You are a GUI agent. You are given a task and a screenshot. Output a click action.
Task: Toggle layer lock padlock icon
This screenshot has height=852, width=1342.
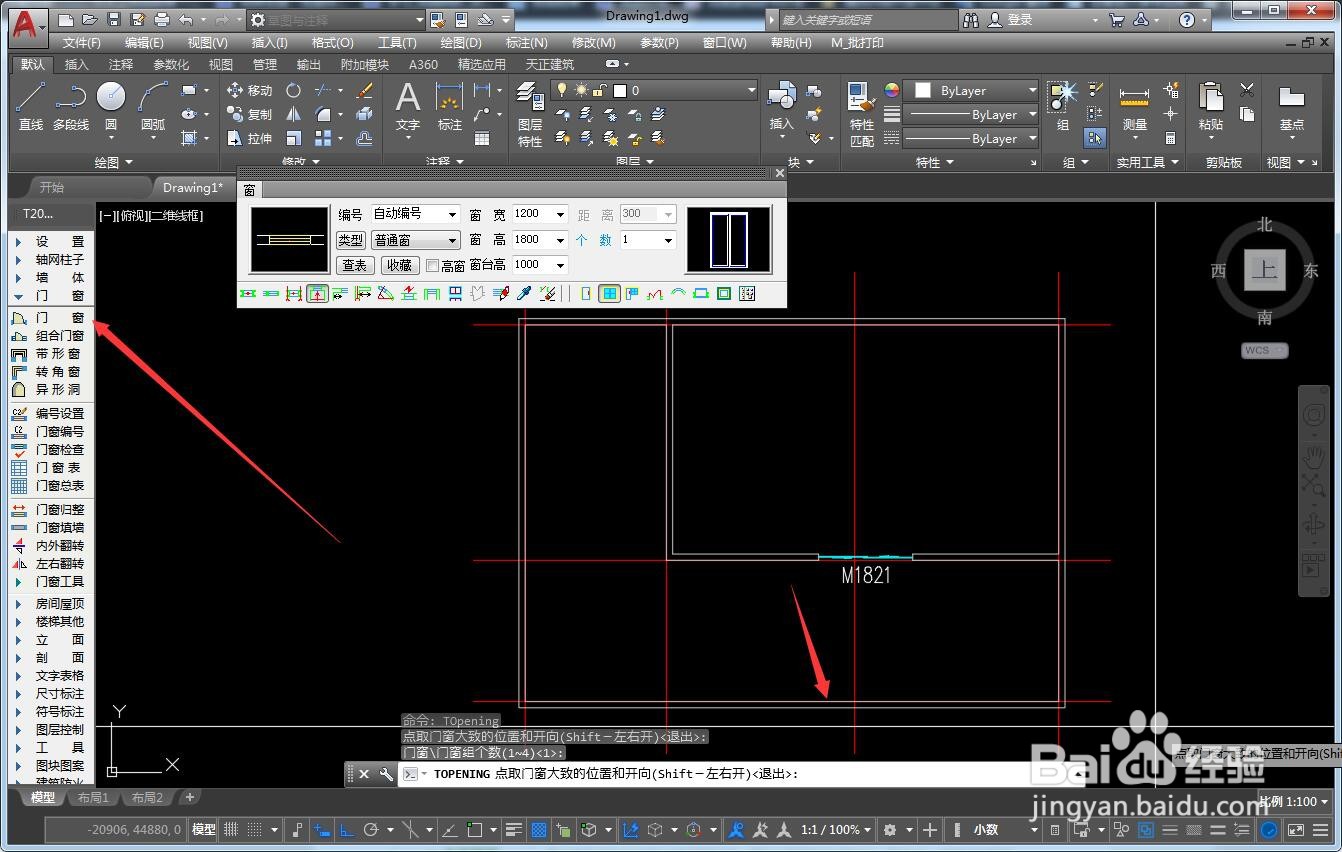click(599, 90)
